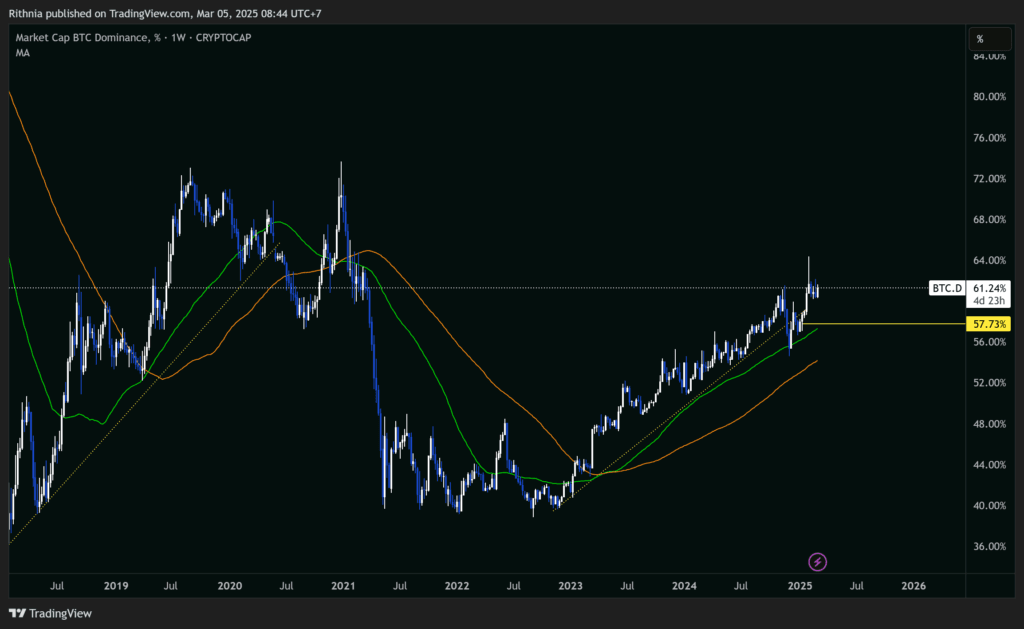Screen dimensions: 1024x629
Task: Click the 2023 label on time axis
Action: [x=570, y=584]
